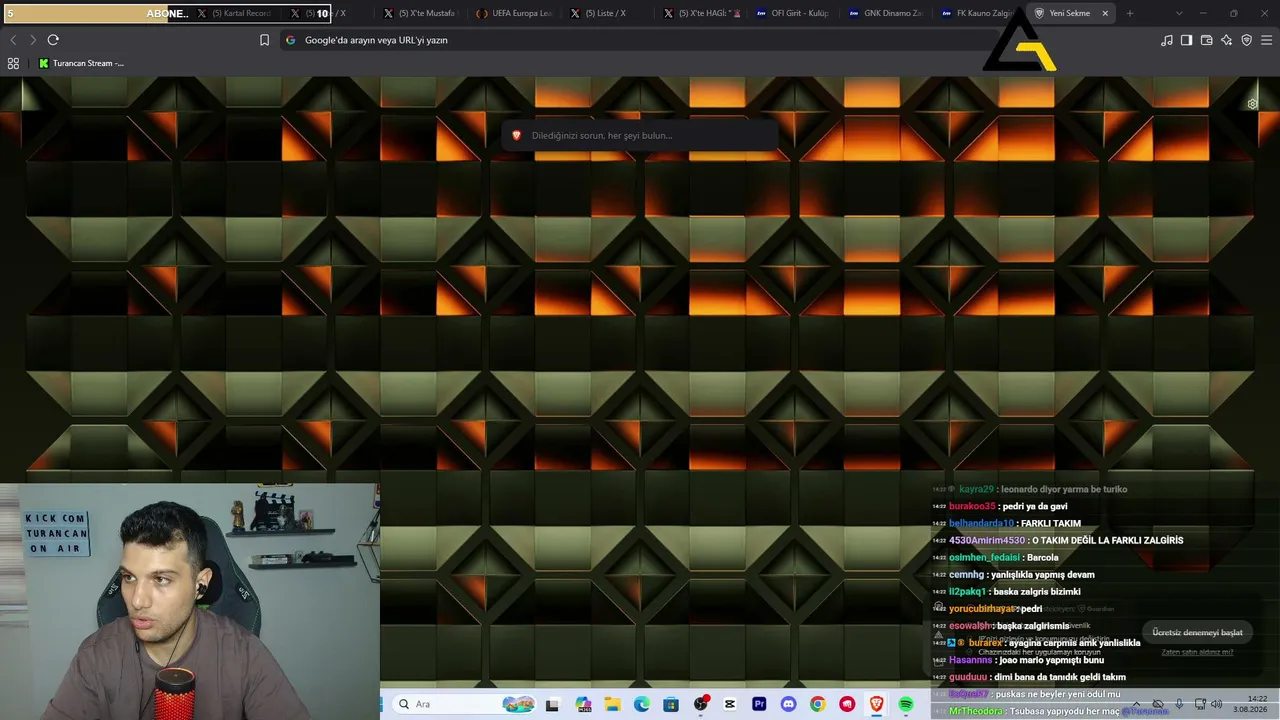Click username 4530Amirim4530 in chat
This screenshot has height=720, width=1280.
987,540
